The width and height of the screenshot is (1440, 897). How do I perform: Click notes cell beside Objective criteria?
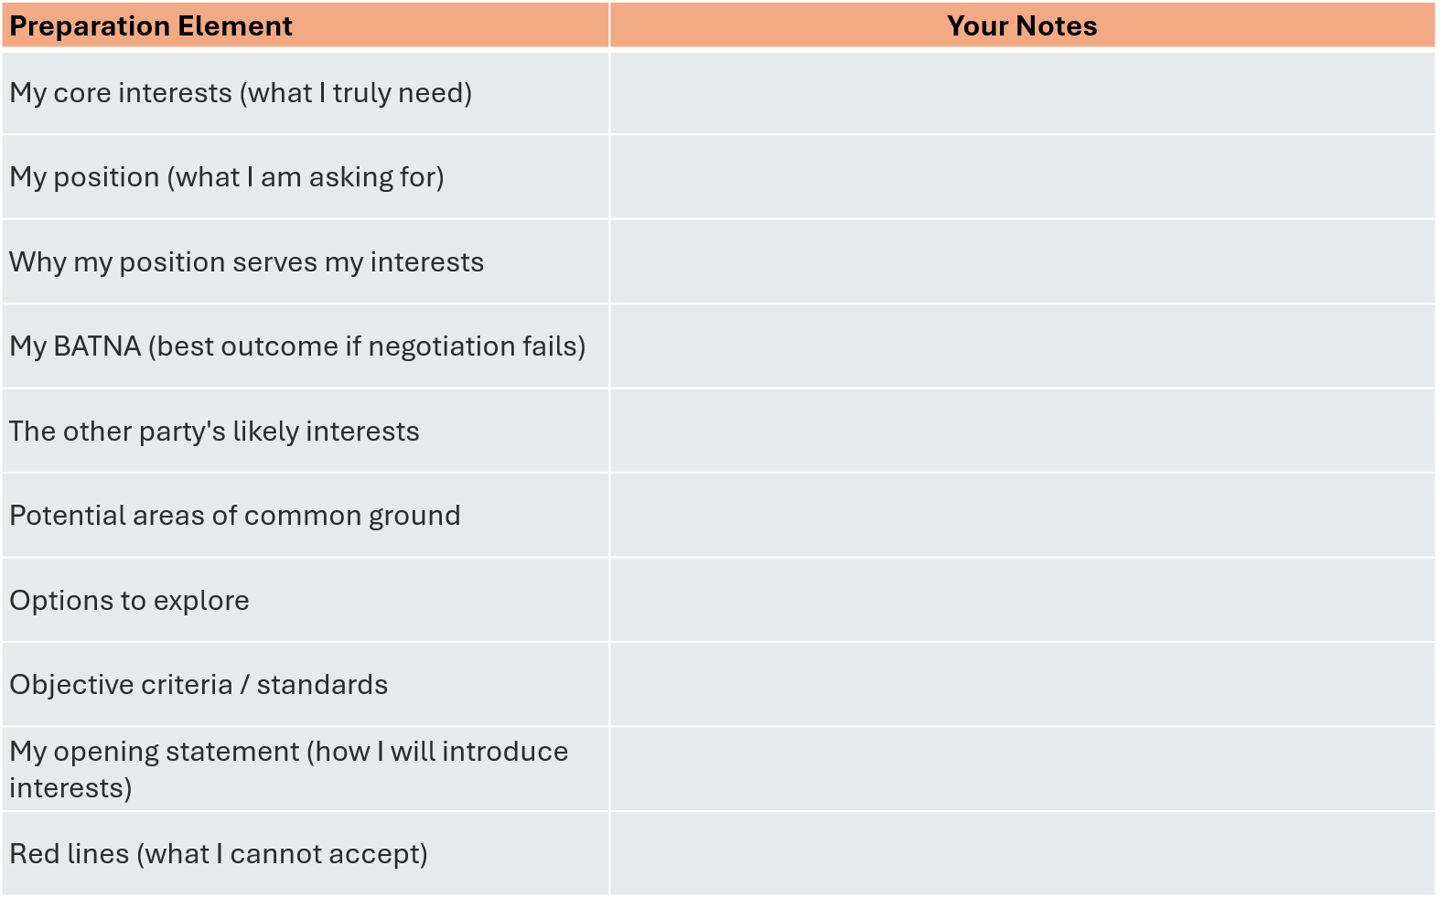pos(1022,684)
